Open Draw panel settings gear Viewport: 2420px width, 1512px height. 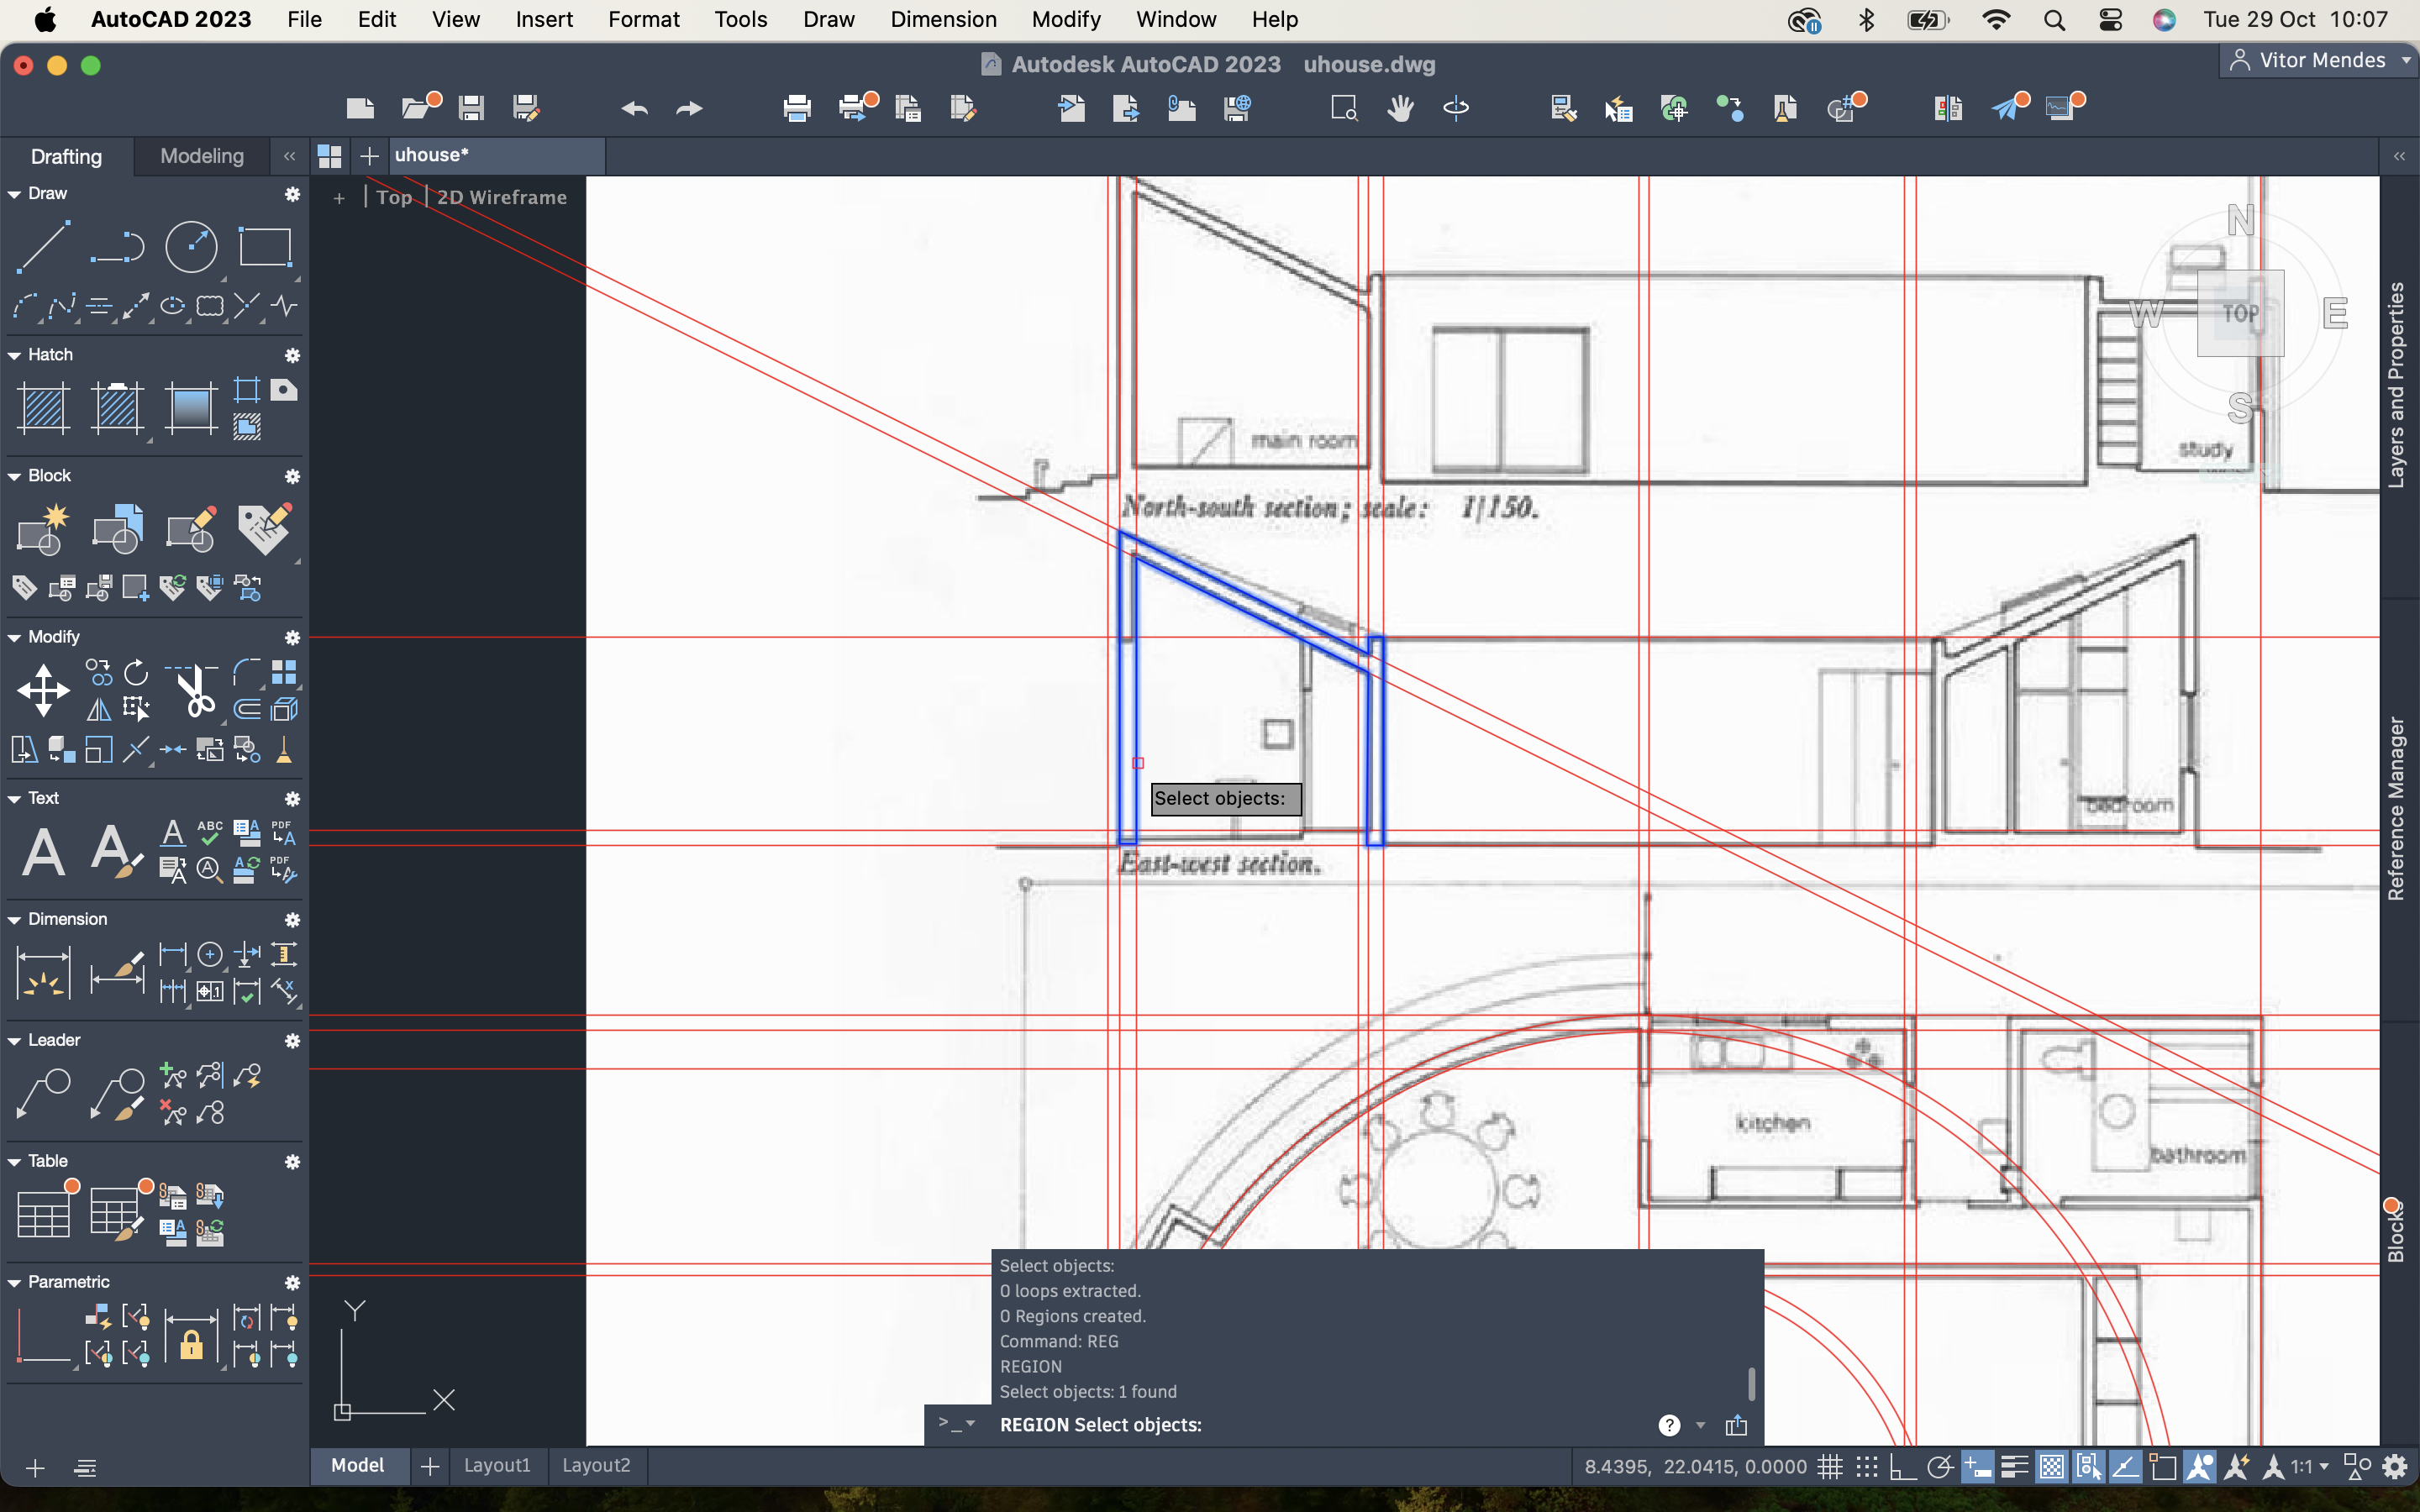(292, 194)
